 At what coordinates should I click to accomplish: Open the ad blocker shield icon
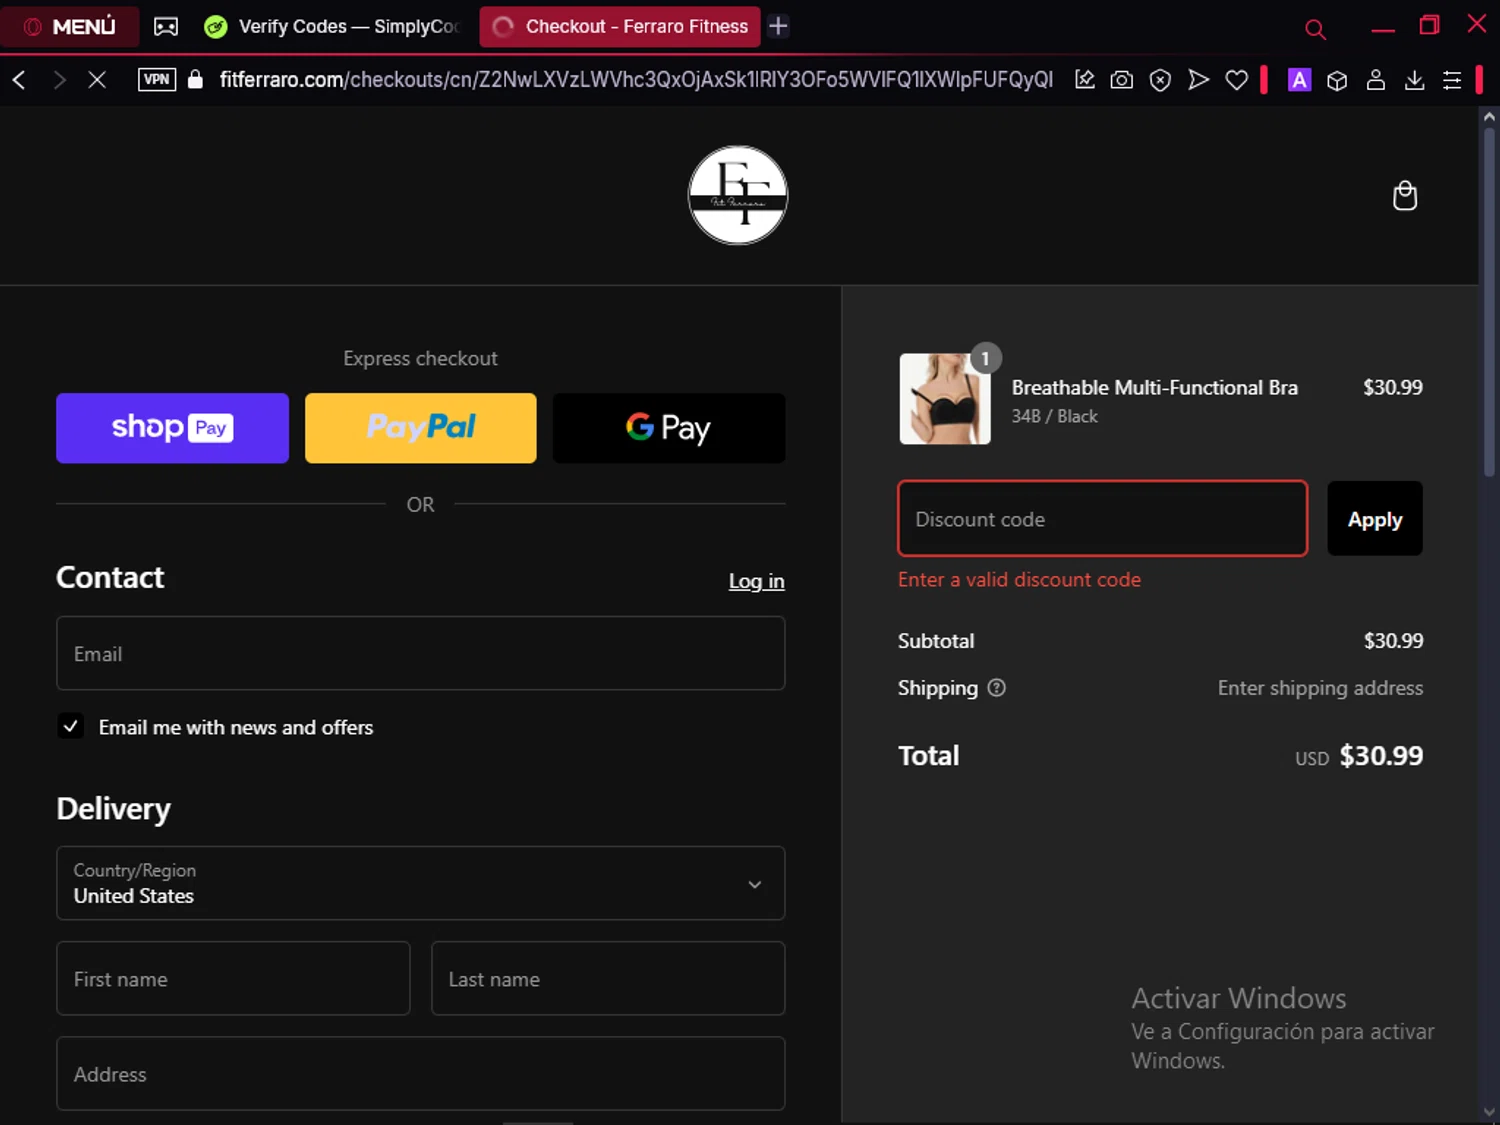pos(1160,80)
